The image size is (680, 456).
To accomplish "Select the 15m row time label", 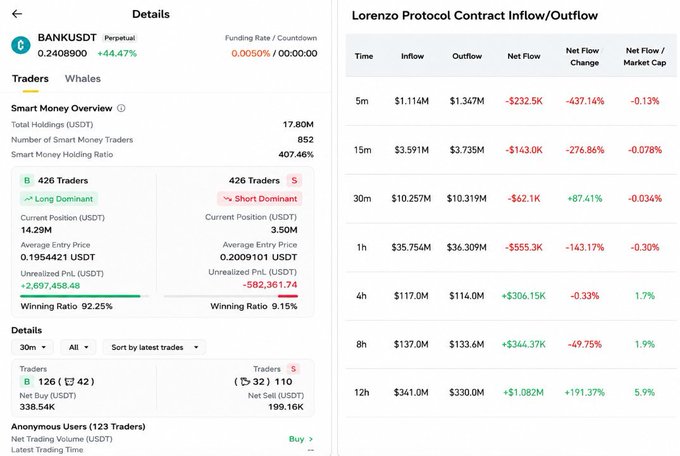I will 363,150.
